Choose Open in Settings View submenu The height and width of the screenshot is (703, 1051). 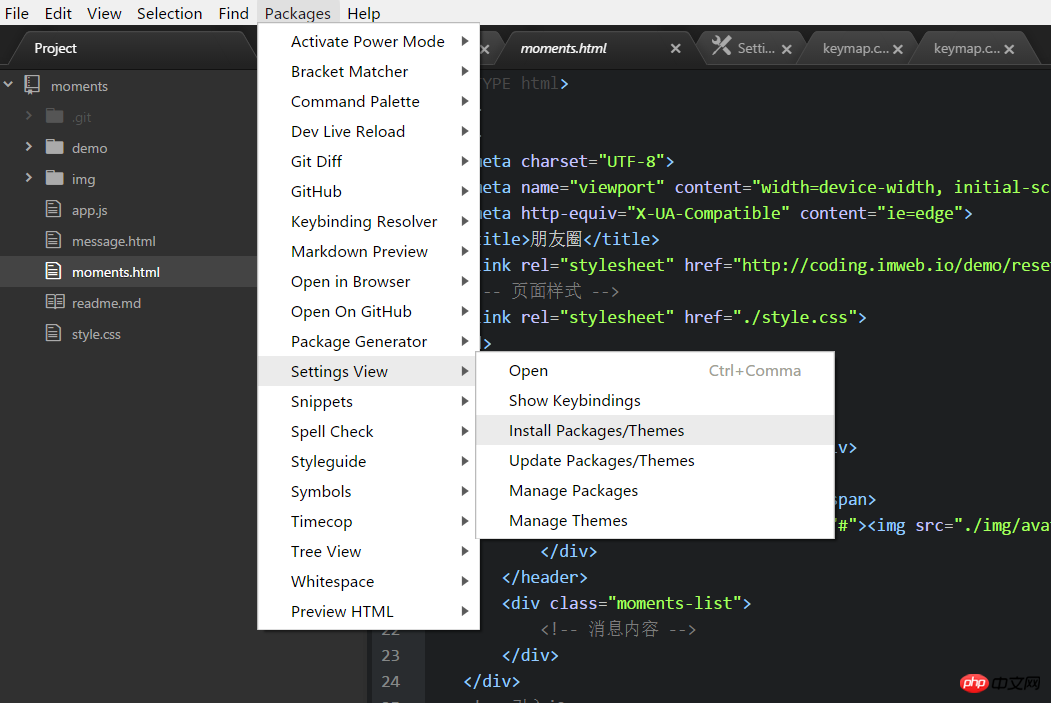(x=655, y=371)
